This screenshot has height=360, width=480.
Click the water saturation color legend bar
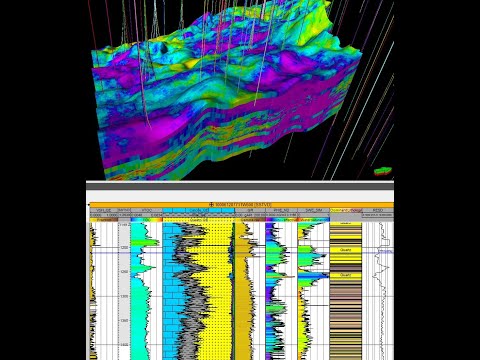(313, 220)
